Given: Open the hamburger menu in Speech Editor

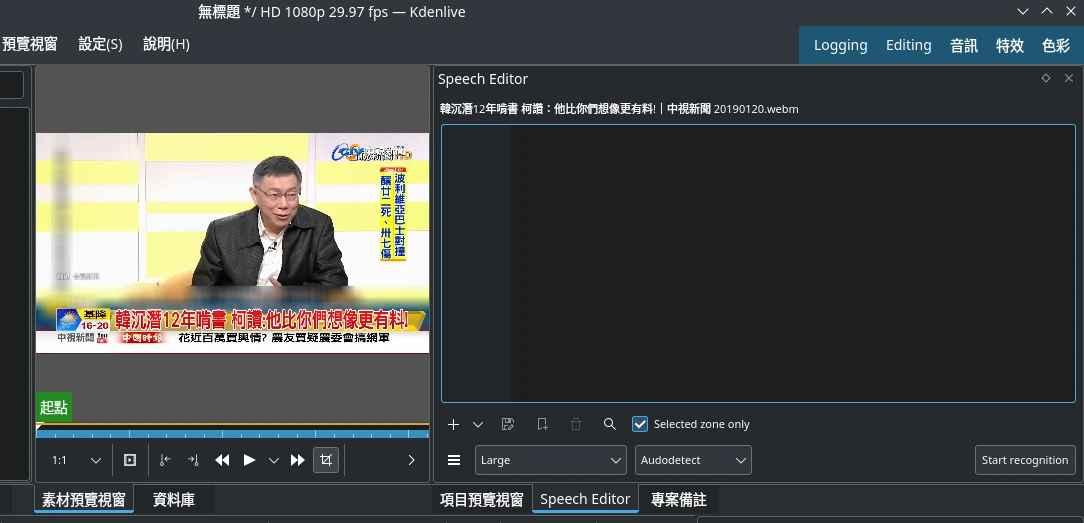Looking at the screenshot, I should point(454,460).
